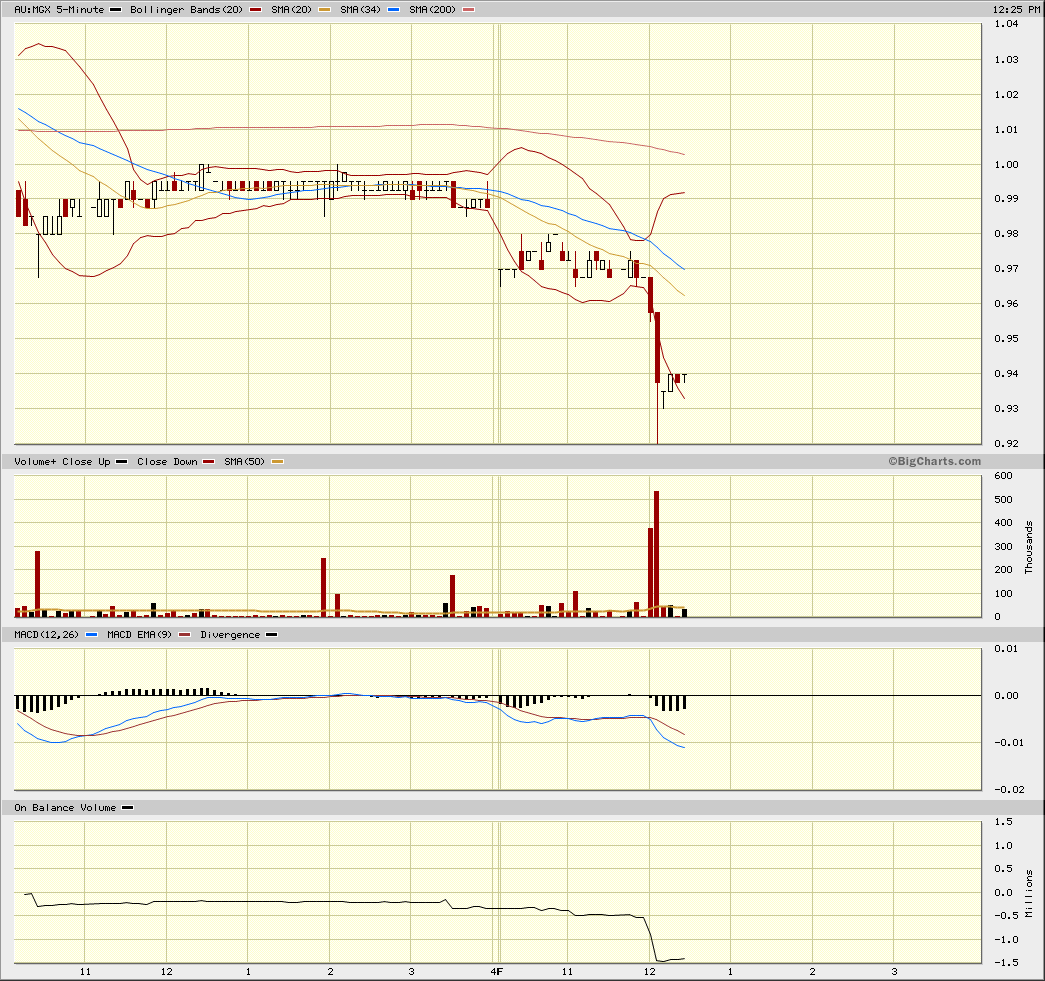This screenshot has height=981, width=1045.
Task: Click the 0.97 price axis label
Action: 1006,269
